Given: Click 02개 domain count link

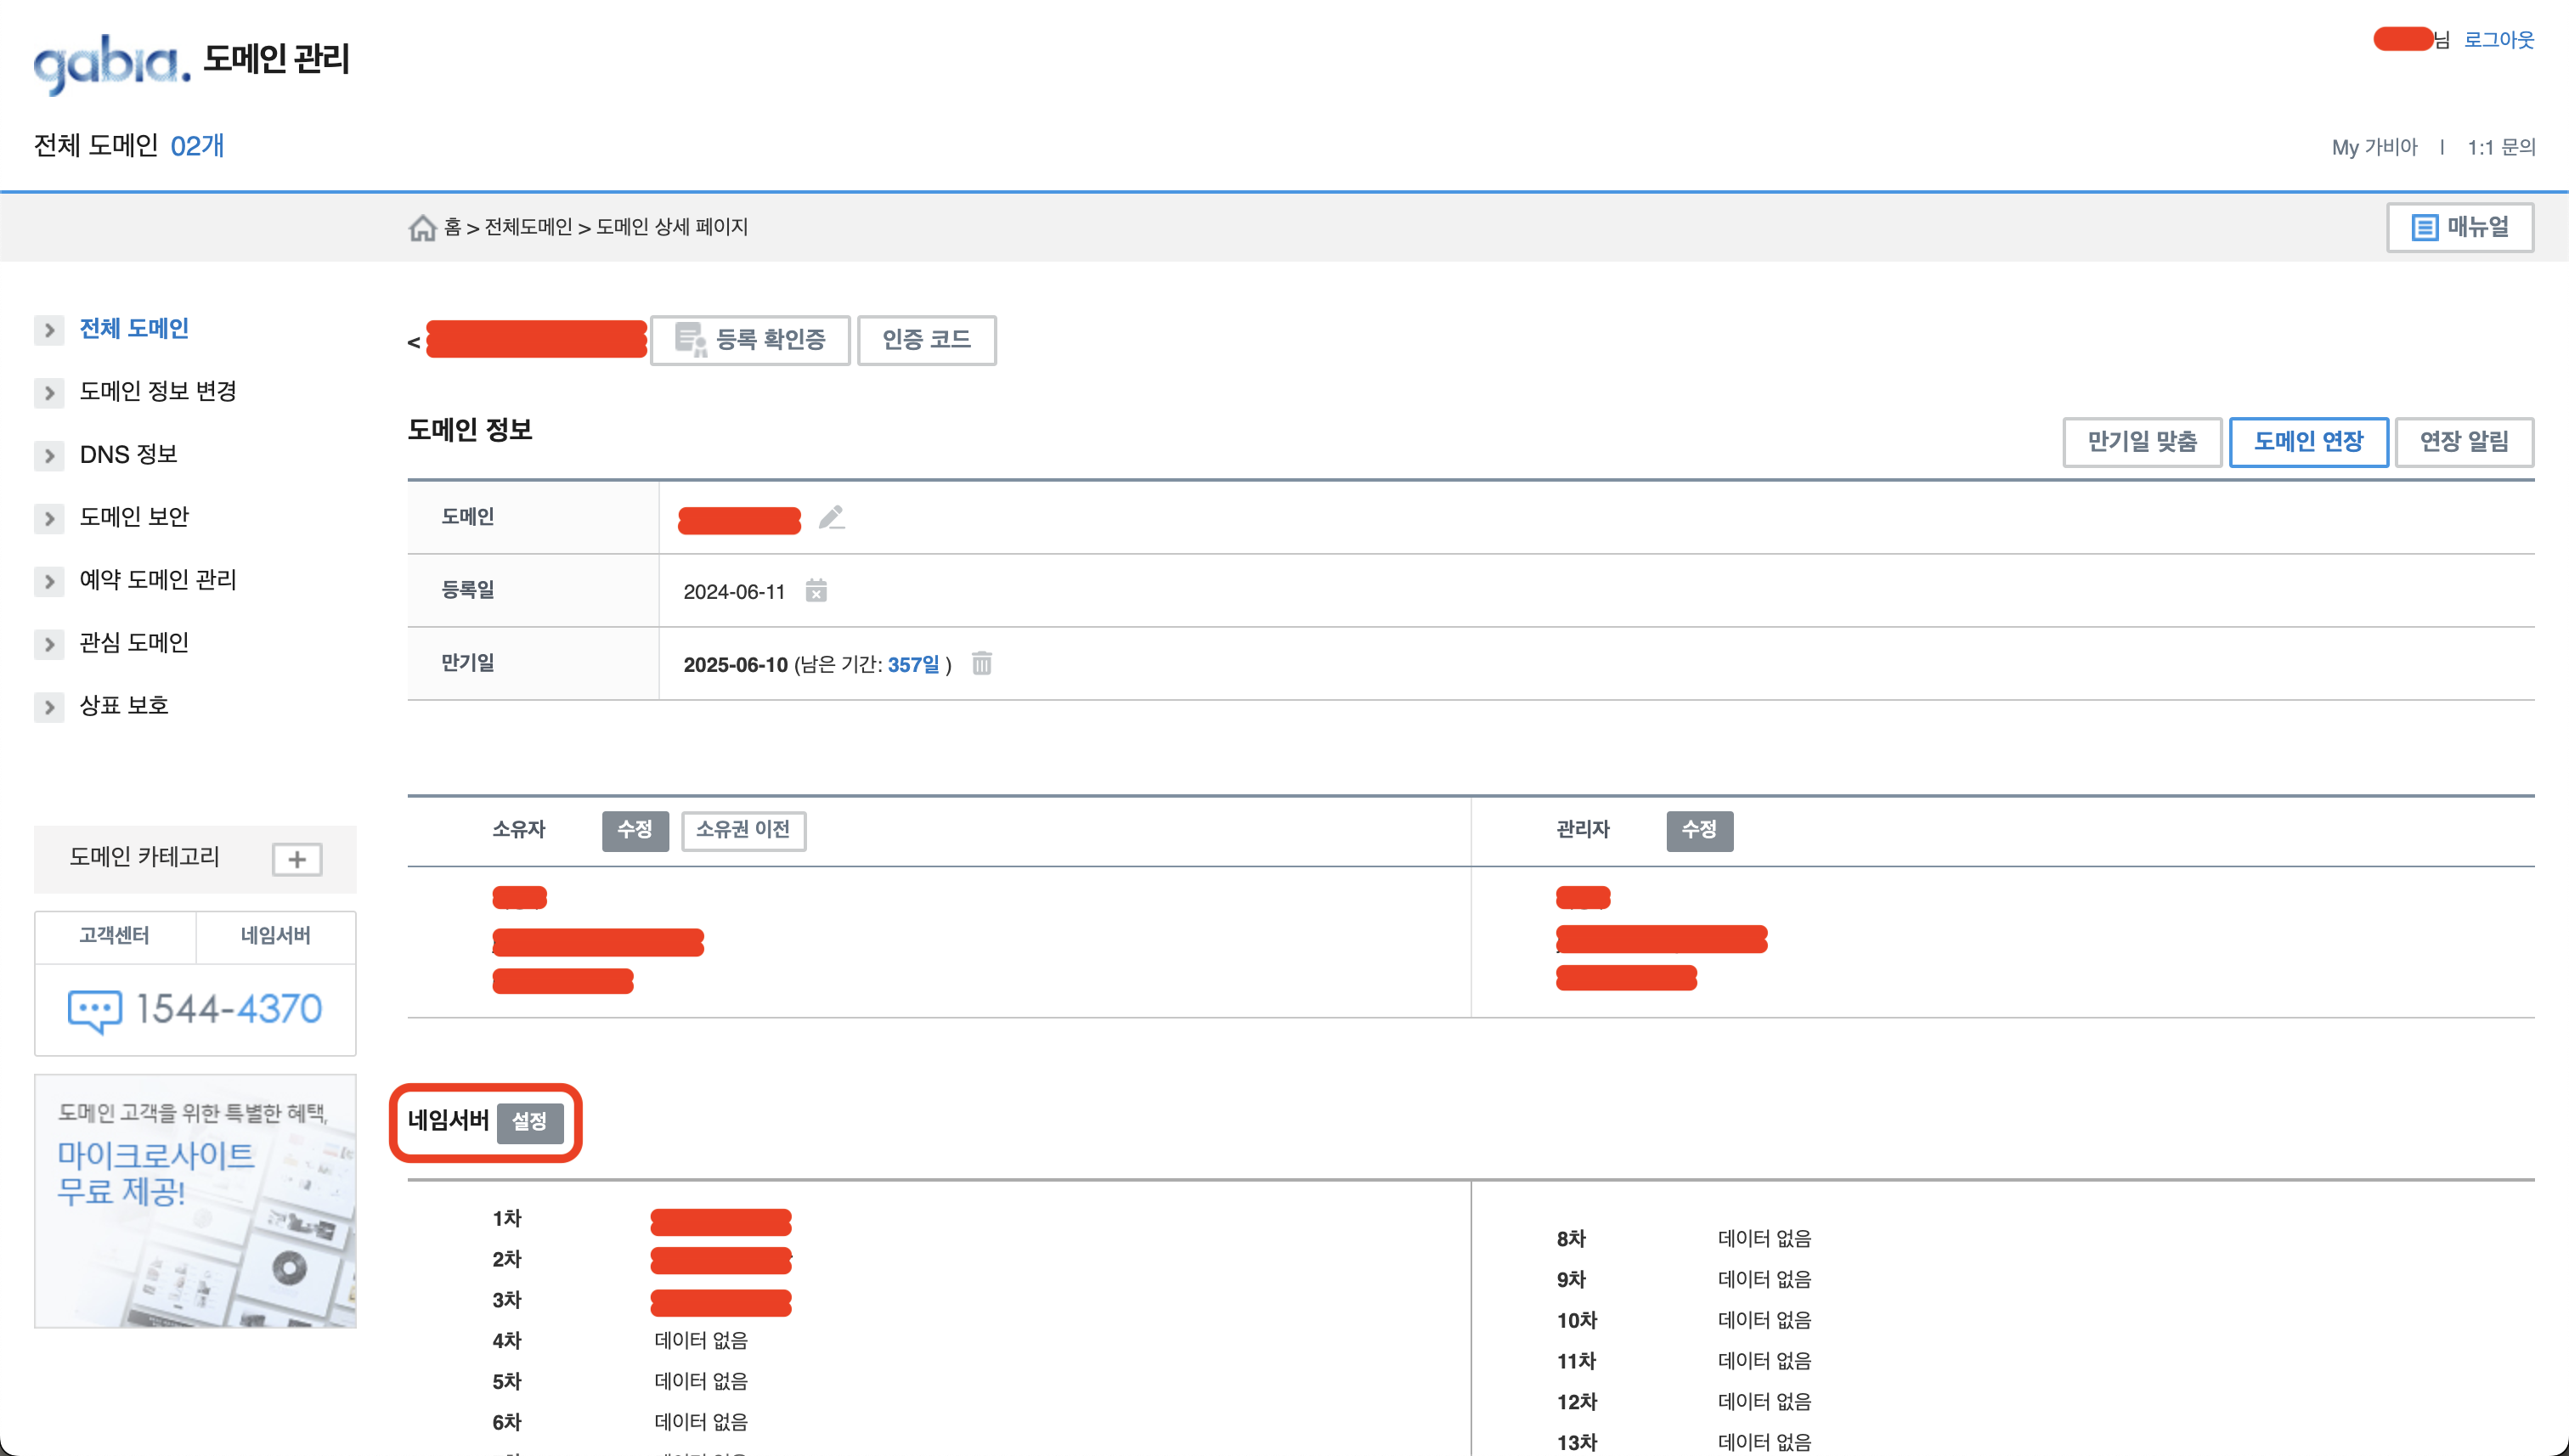Looking at the screenshot, I should click(x=197, y=146).
